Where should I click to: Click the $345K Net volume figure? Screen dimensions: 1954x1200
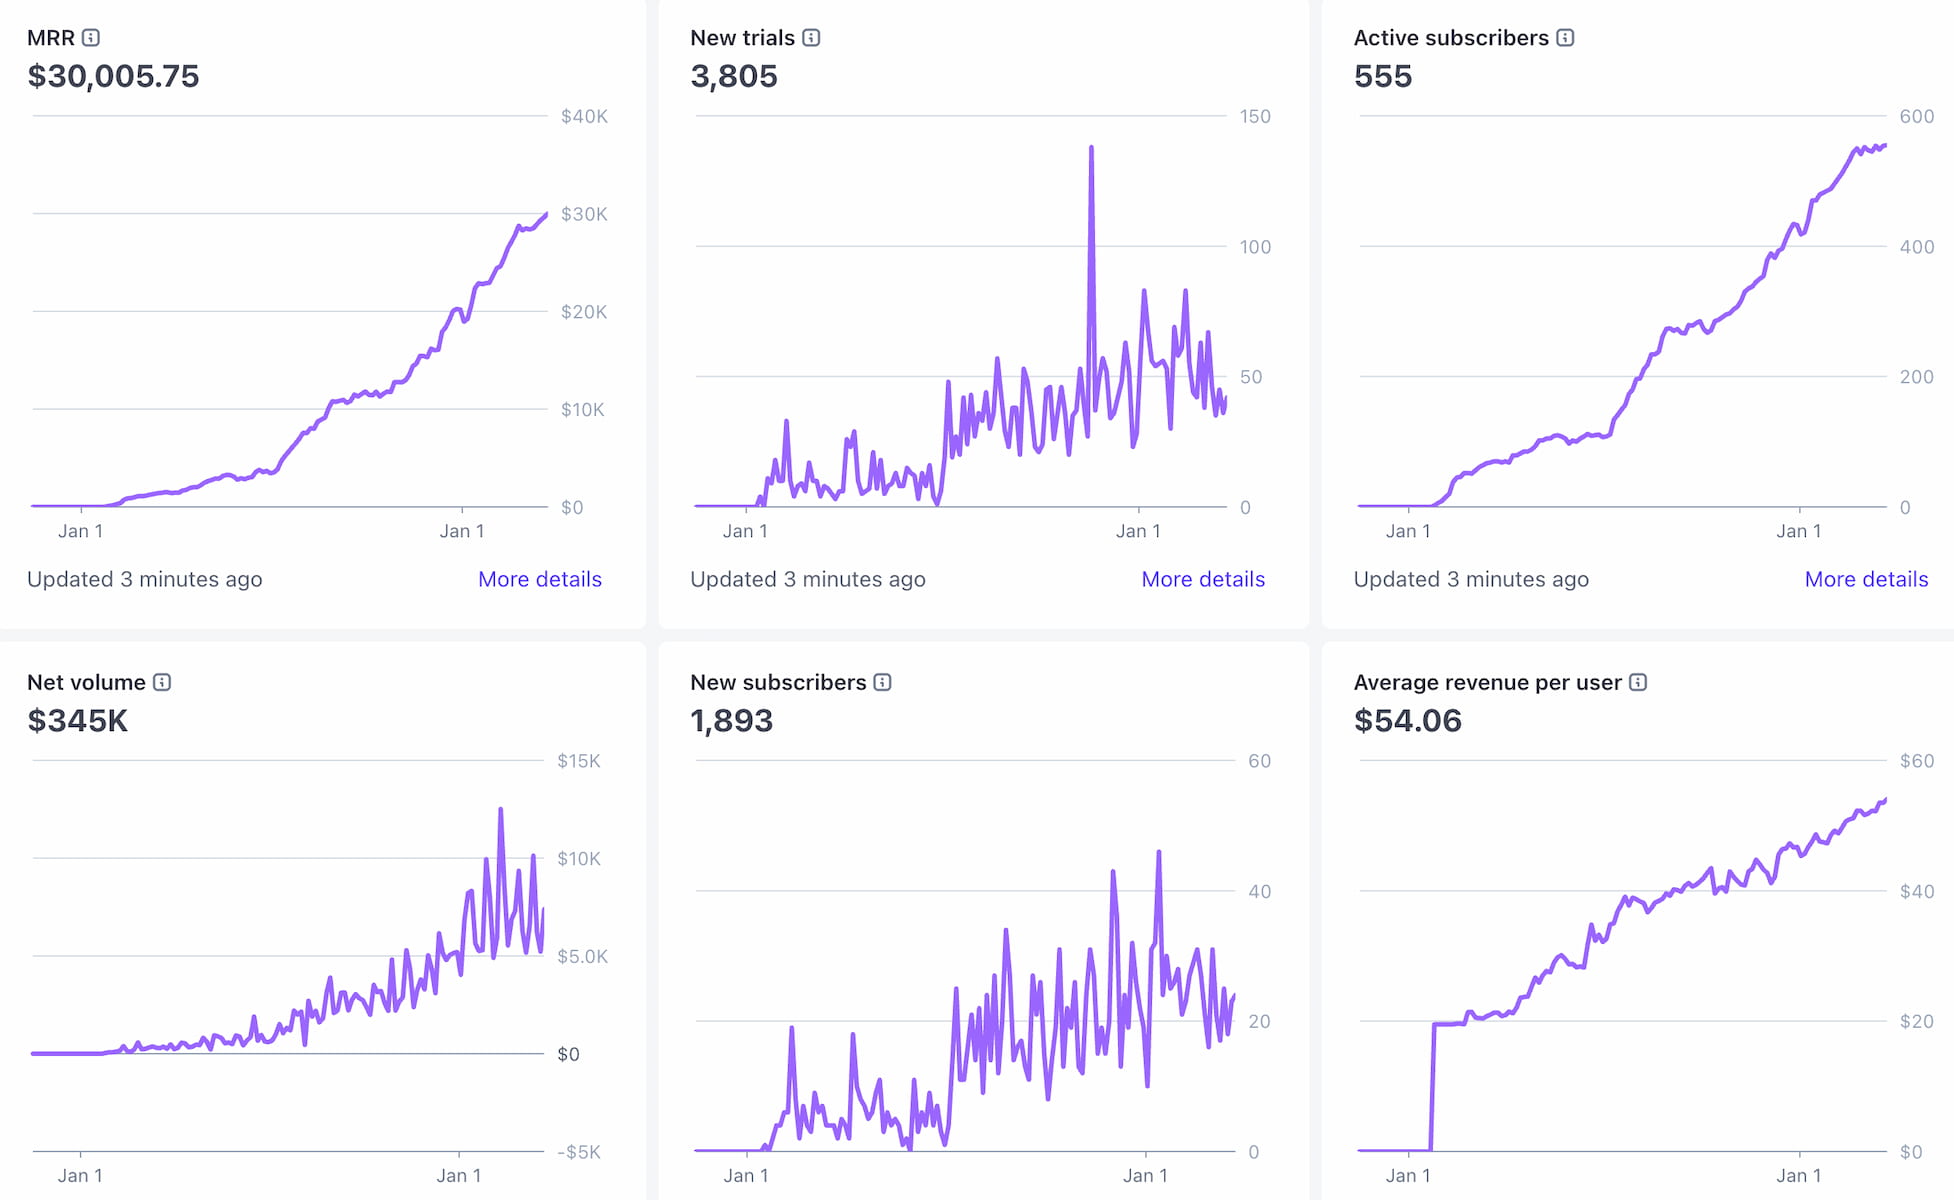click(77, 721)
